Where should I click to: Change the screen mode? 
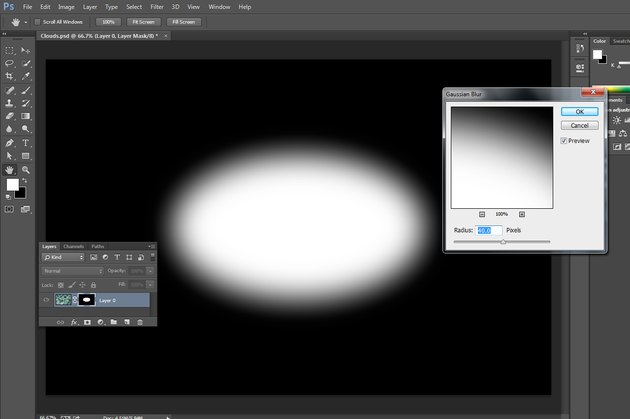[25, 209]
